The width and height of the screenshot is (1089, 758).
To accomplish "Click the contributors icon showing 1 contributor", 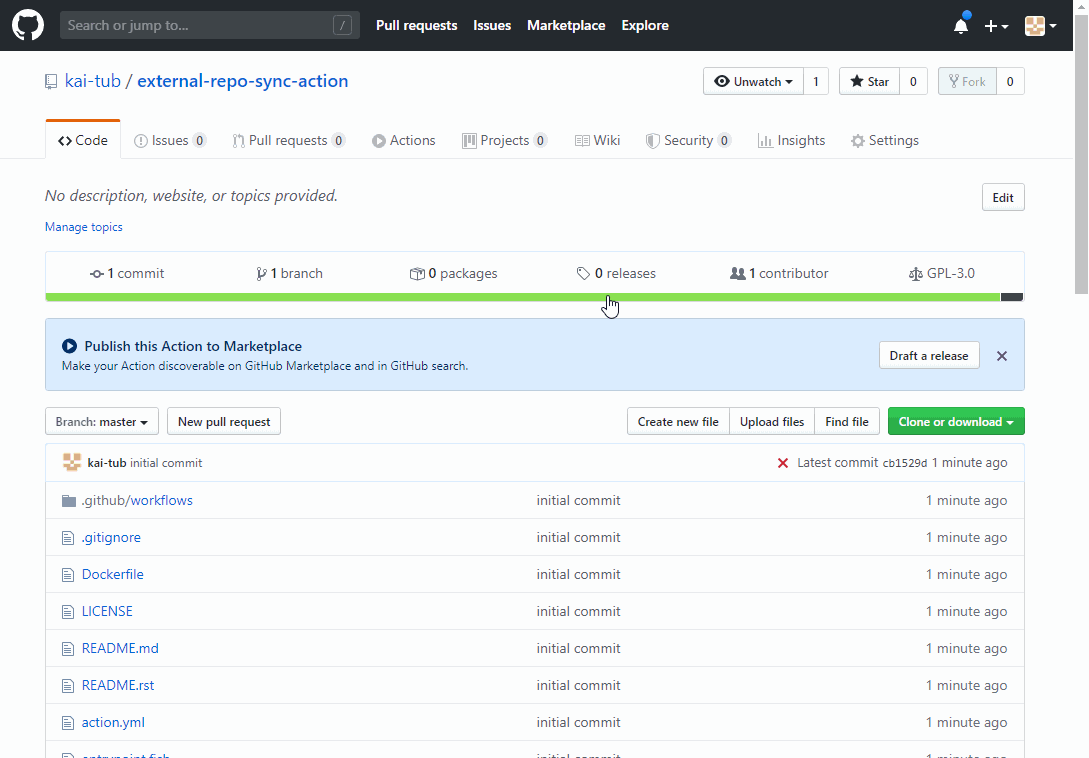I will (x=737, y=272).
